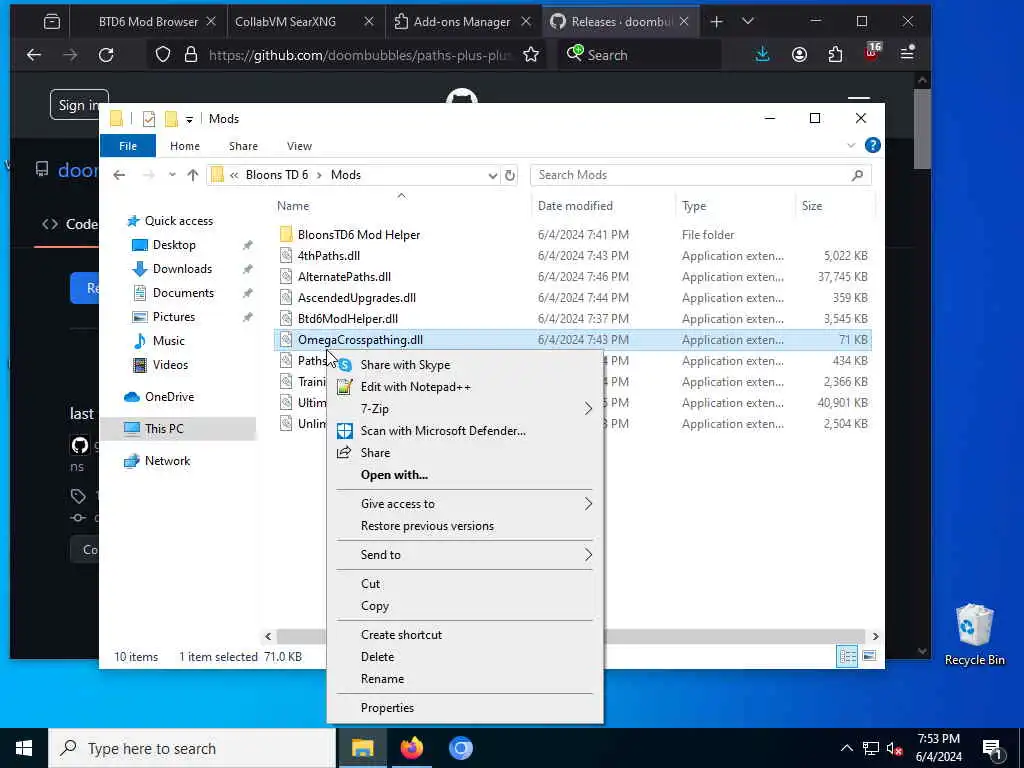Screen dimensions: 1024x768
Task: Bookmark this page star icon in Firefox
Action: click(531, 55)
